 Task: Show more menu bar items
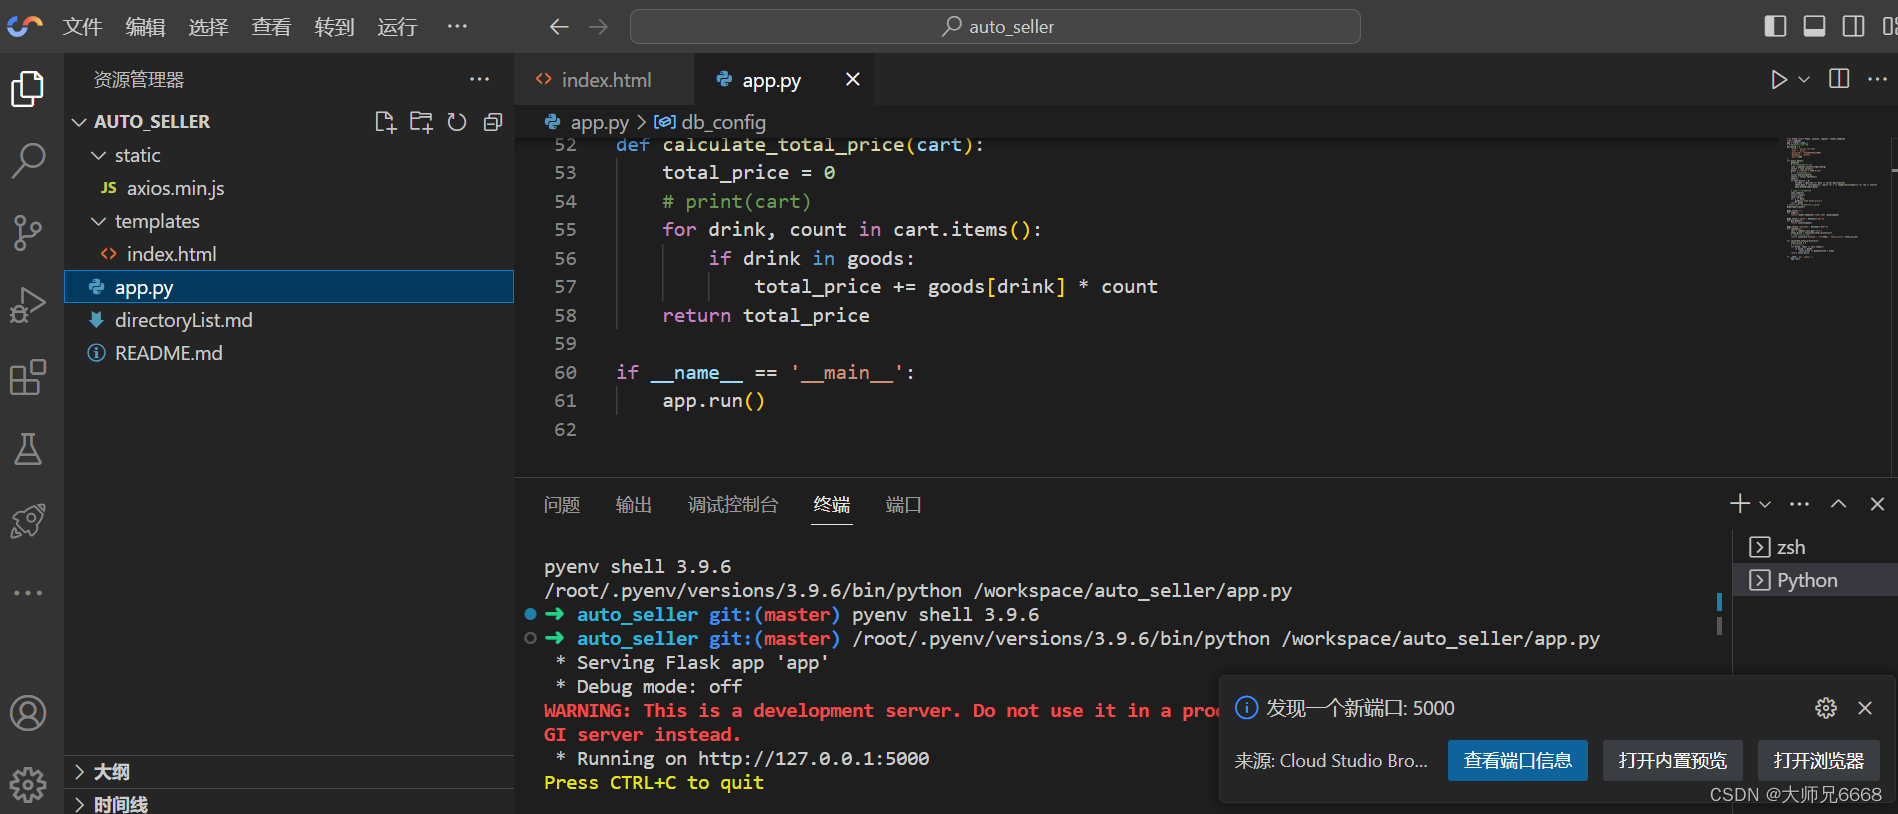457,27
